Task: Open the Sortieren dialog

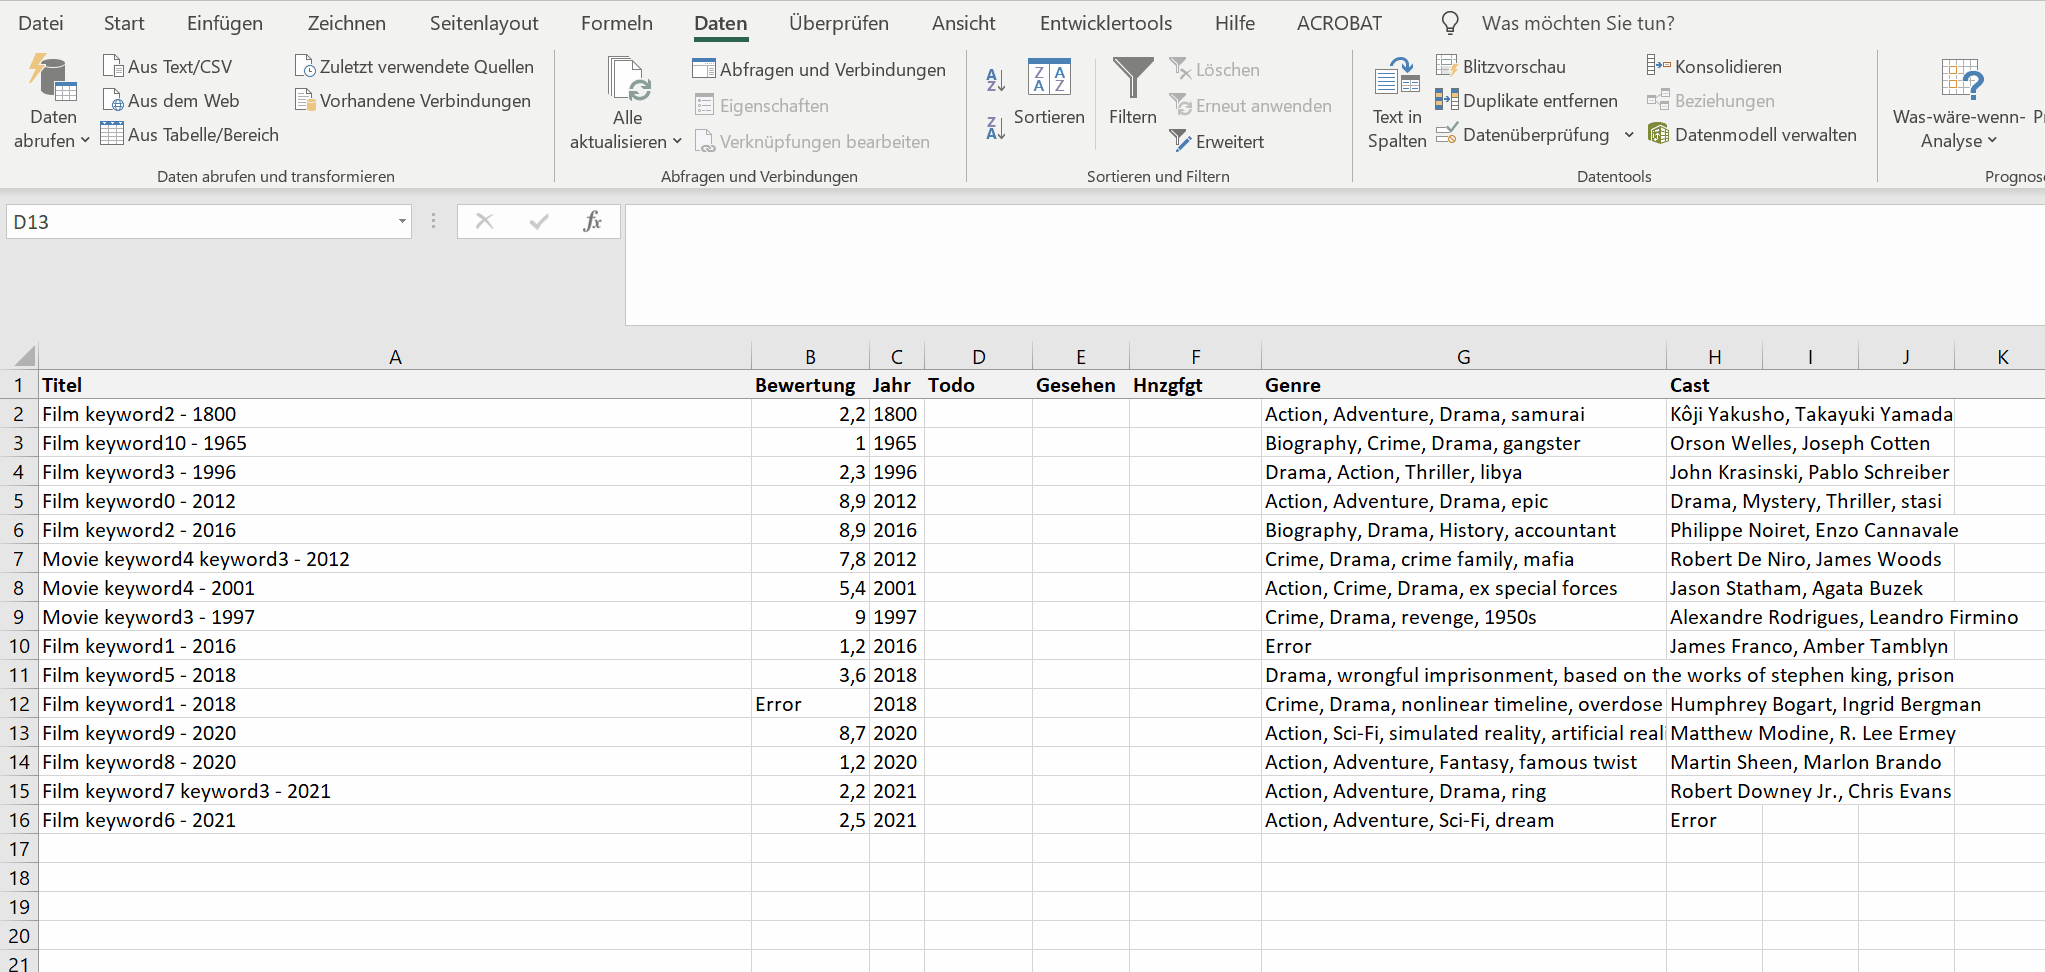Action: point(1049,92)
